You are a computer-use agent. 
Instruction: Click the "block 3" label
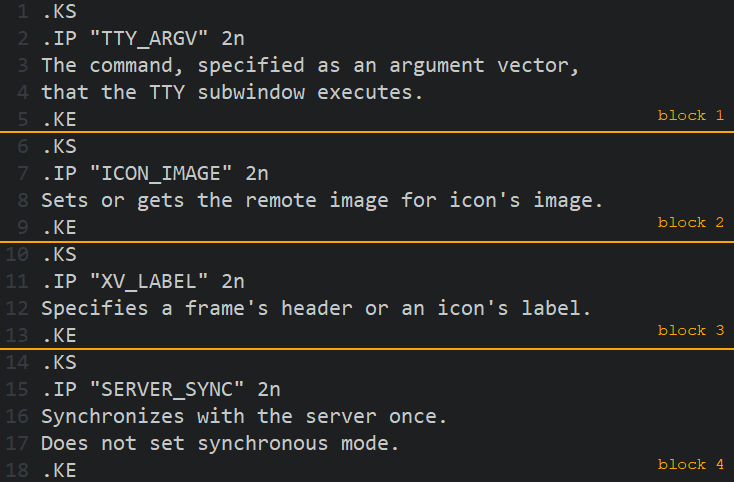tap(690, 330)
